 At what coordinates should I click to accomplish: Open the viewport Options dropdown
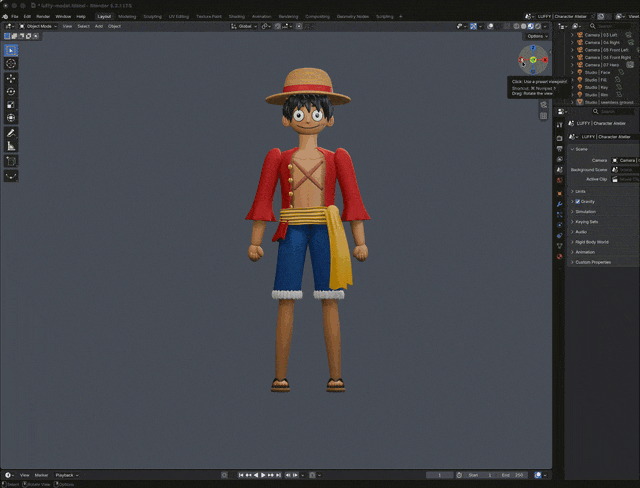(537, 36)
